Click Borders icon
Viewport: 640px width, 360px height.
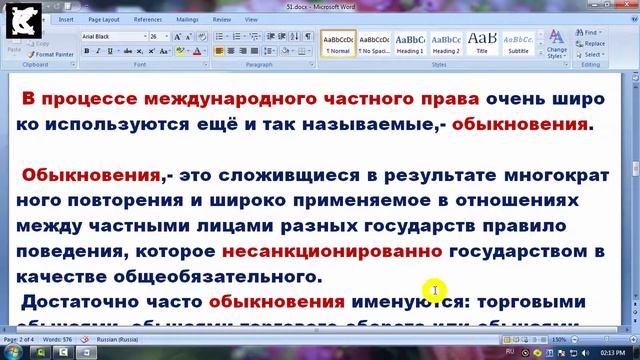[x=302, y=51]
